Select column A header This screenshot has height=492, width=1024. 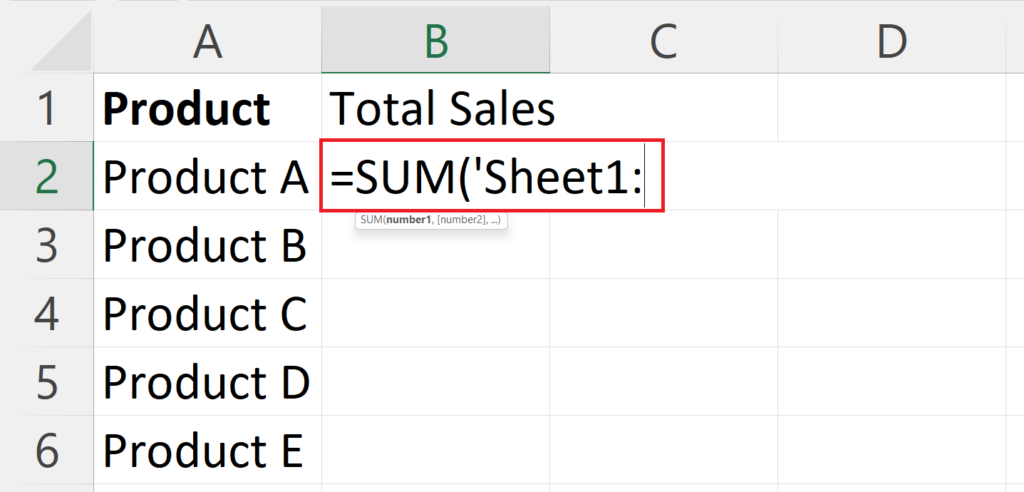coord(207,41)
